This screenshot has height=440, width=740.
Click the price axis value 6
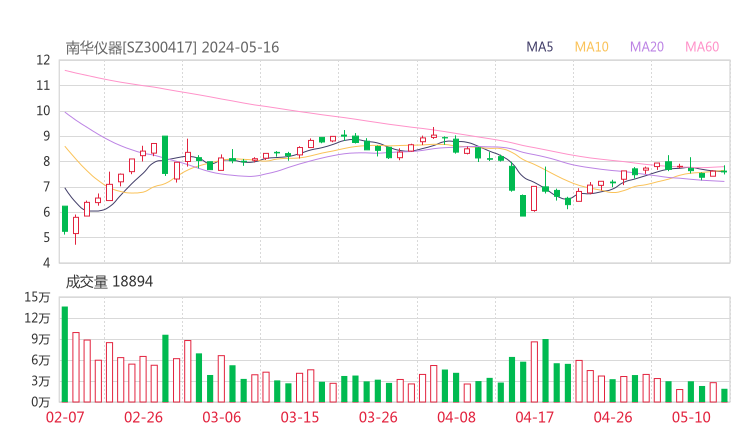(46, 212)
